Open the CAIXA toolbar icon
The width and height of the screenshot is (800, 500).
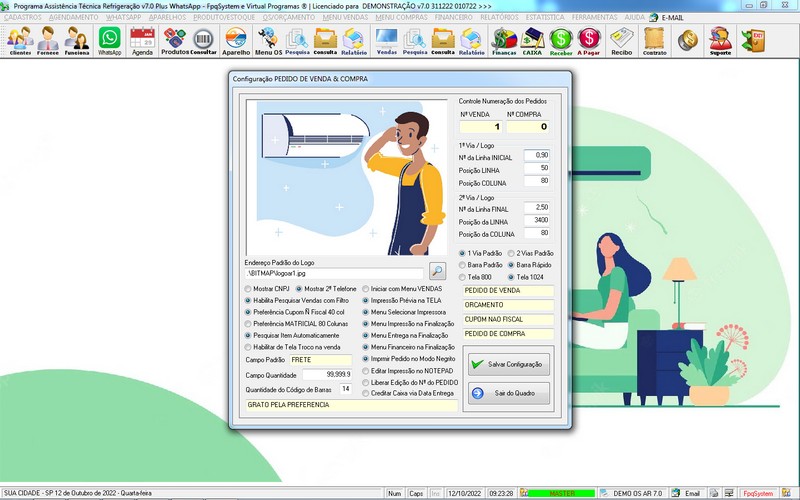(532, 41)
